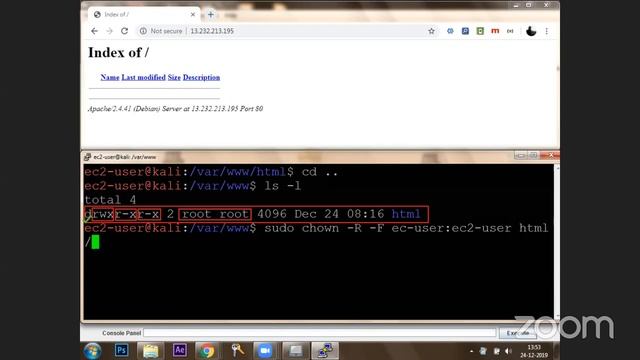Bookmark this page with the star
The width and height of the screenshot is (640, 360).
click(x=431, y=31)
